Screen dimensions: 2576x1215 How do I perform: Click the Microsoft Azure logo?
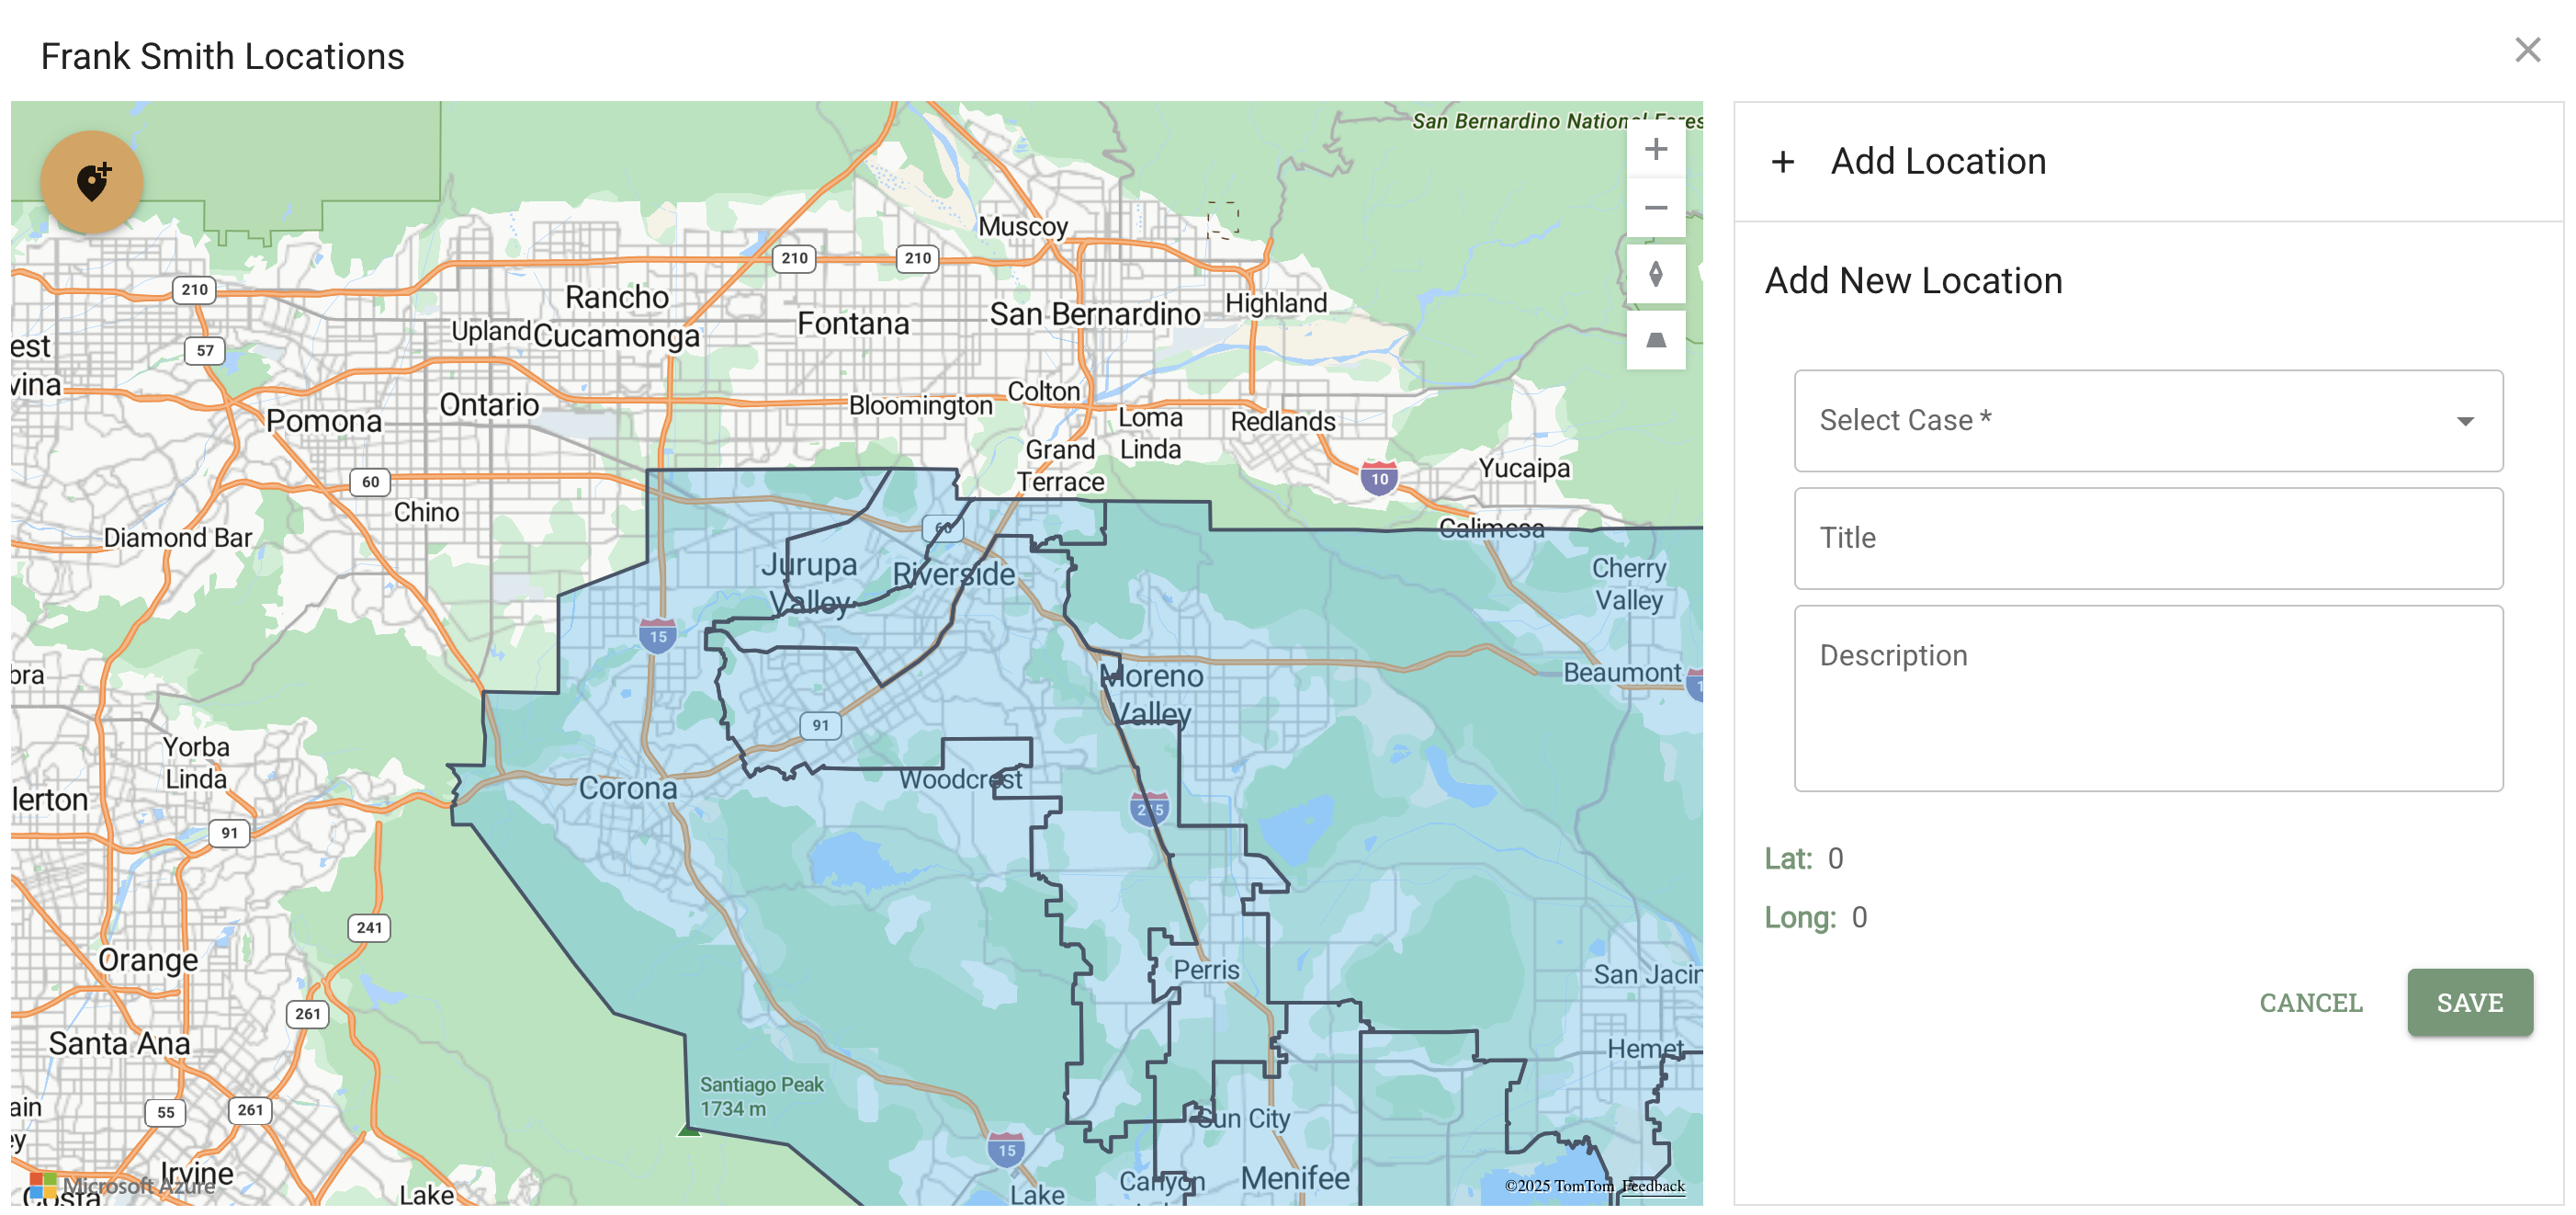coord(44,1185)
